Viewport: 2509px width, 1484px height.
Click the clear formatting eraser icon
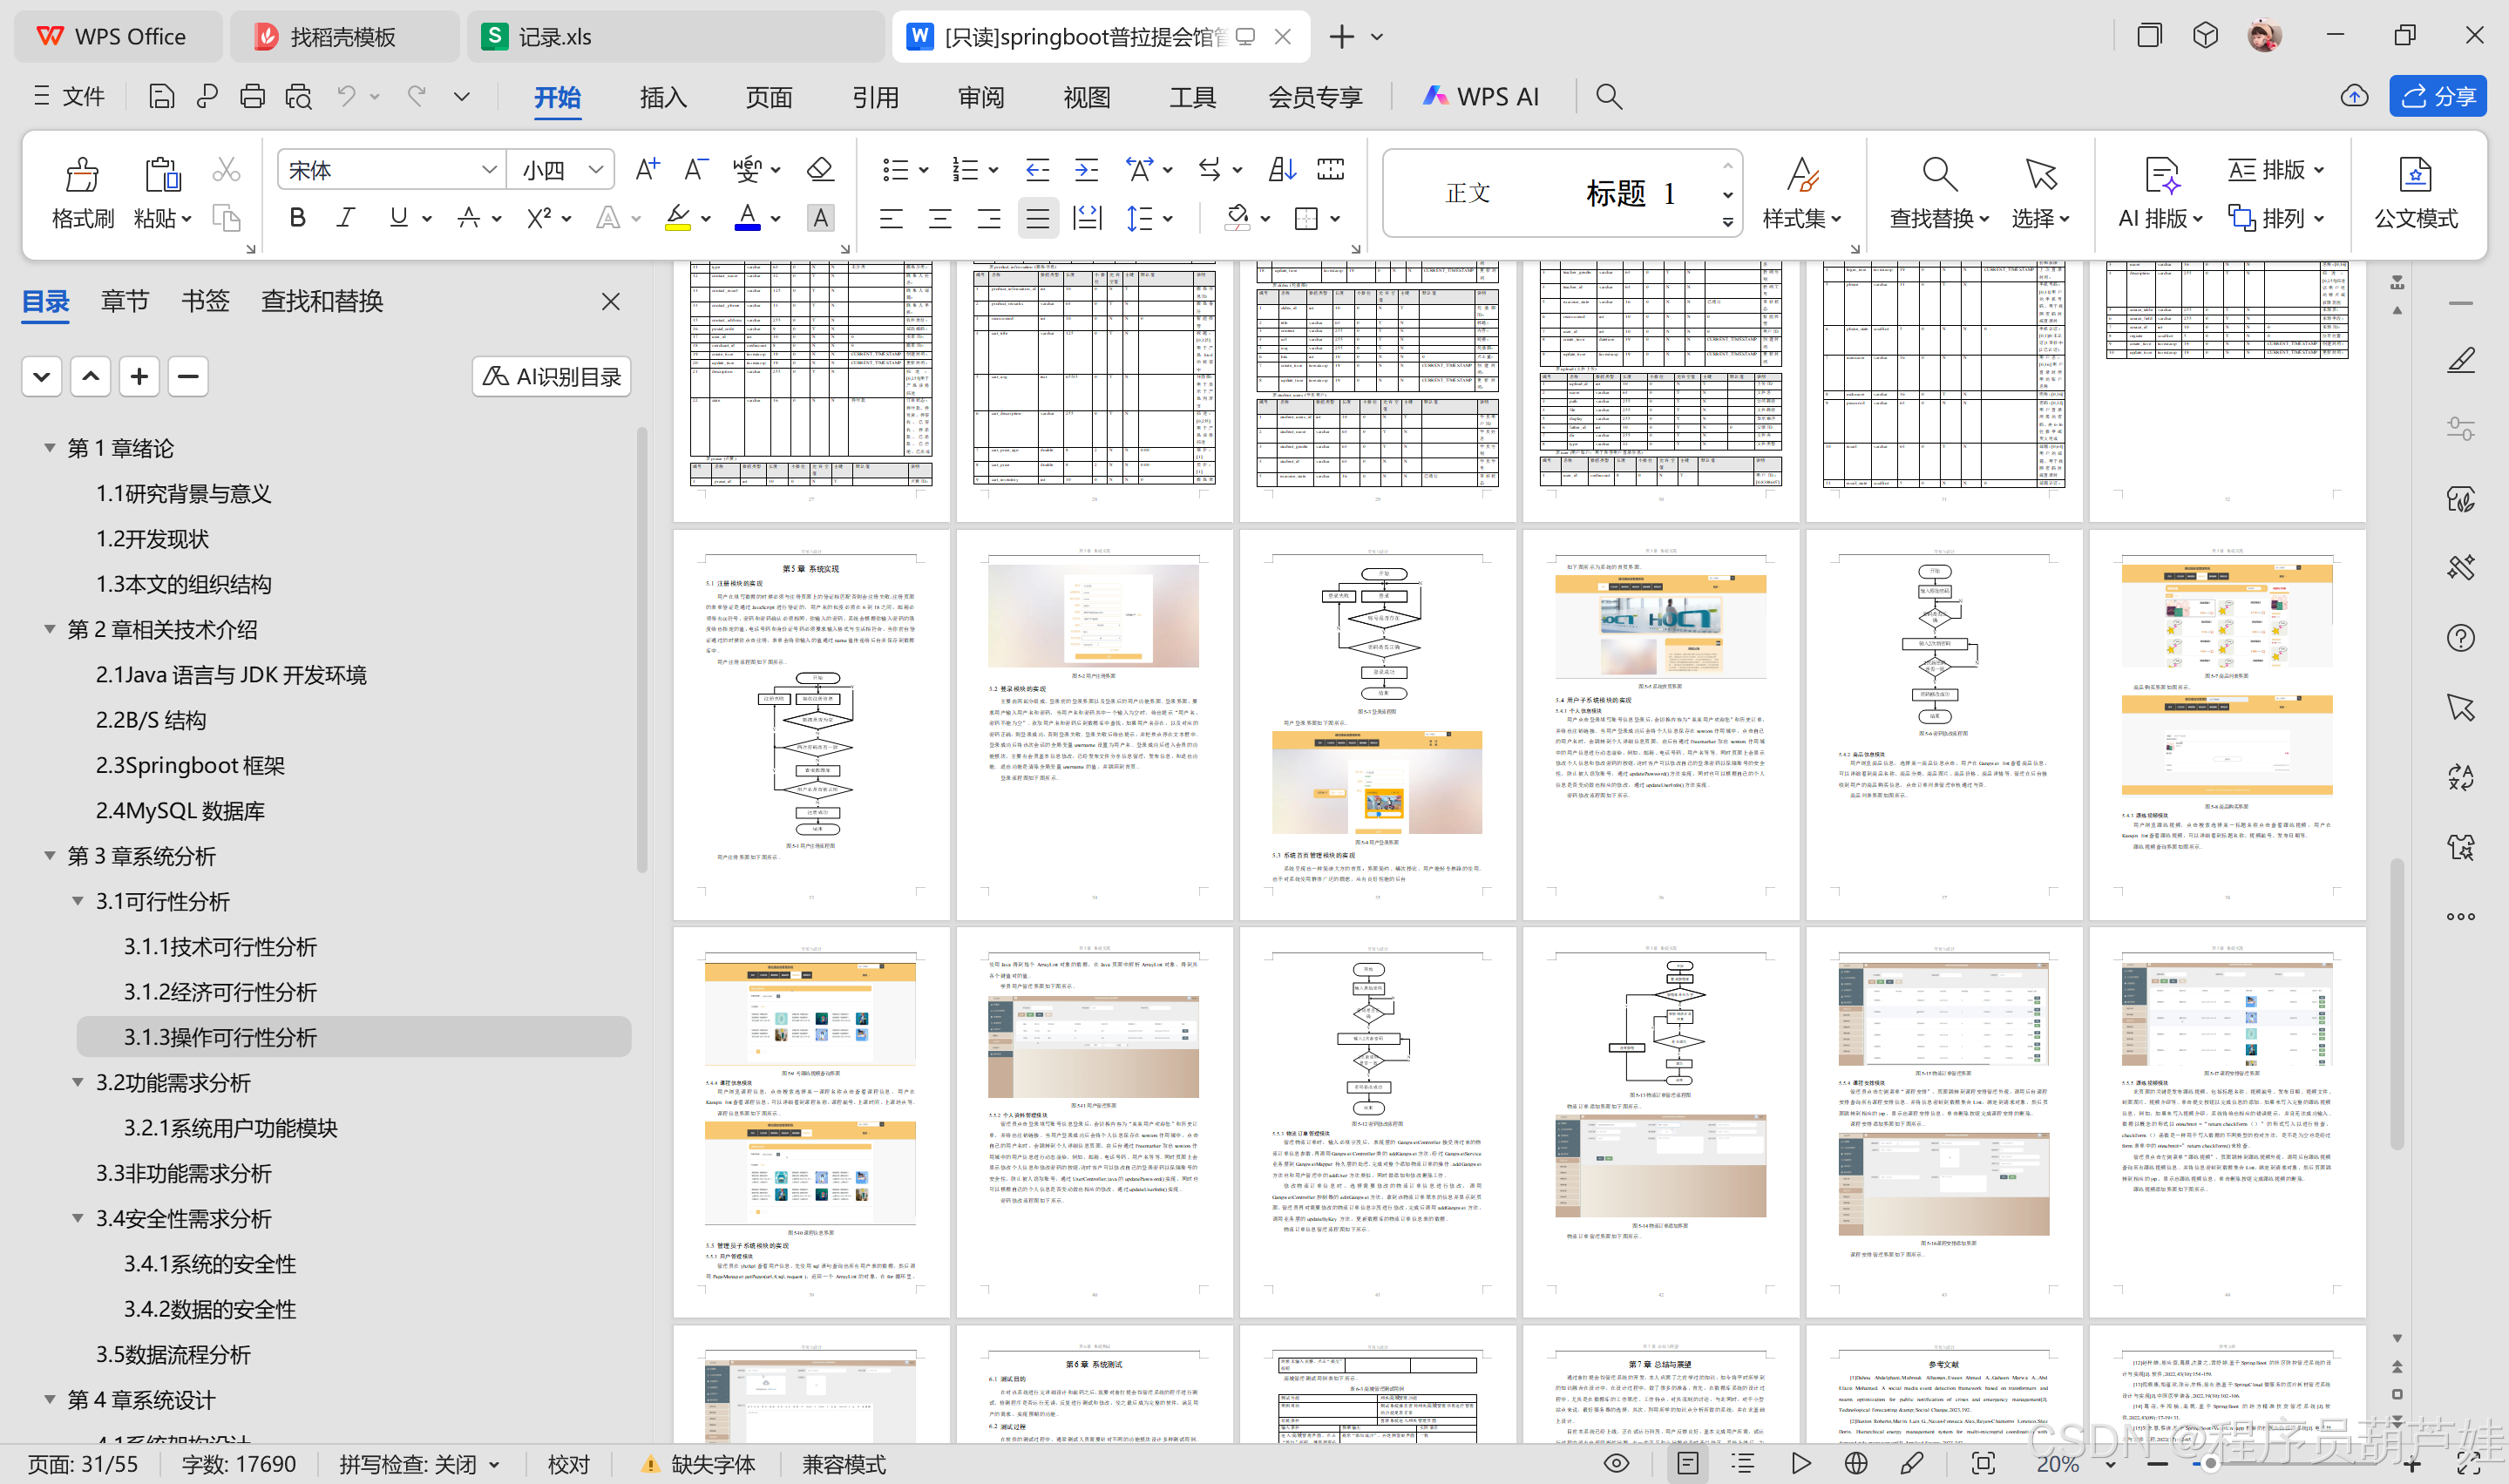coord(820,169)
